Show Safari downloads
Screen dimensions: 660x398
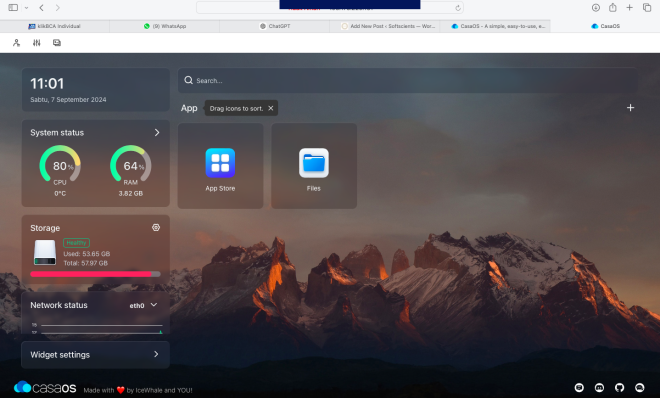596,8
